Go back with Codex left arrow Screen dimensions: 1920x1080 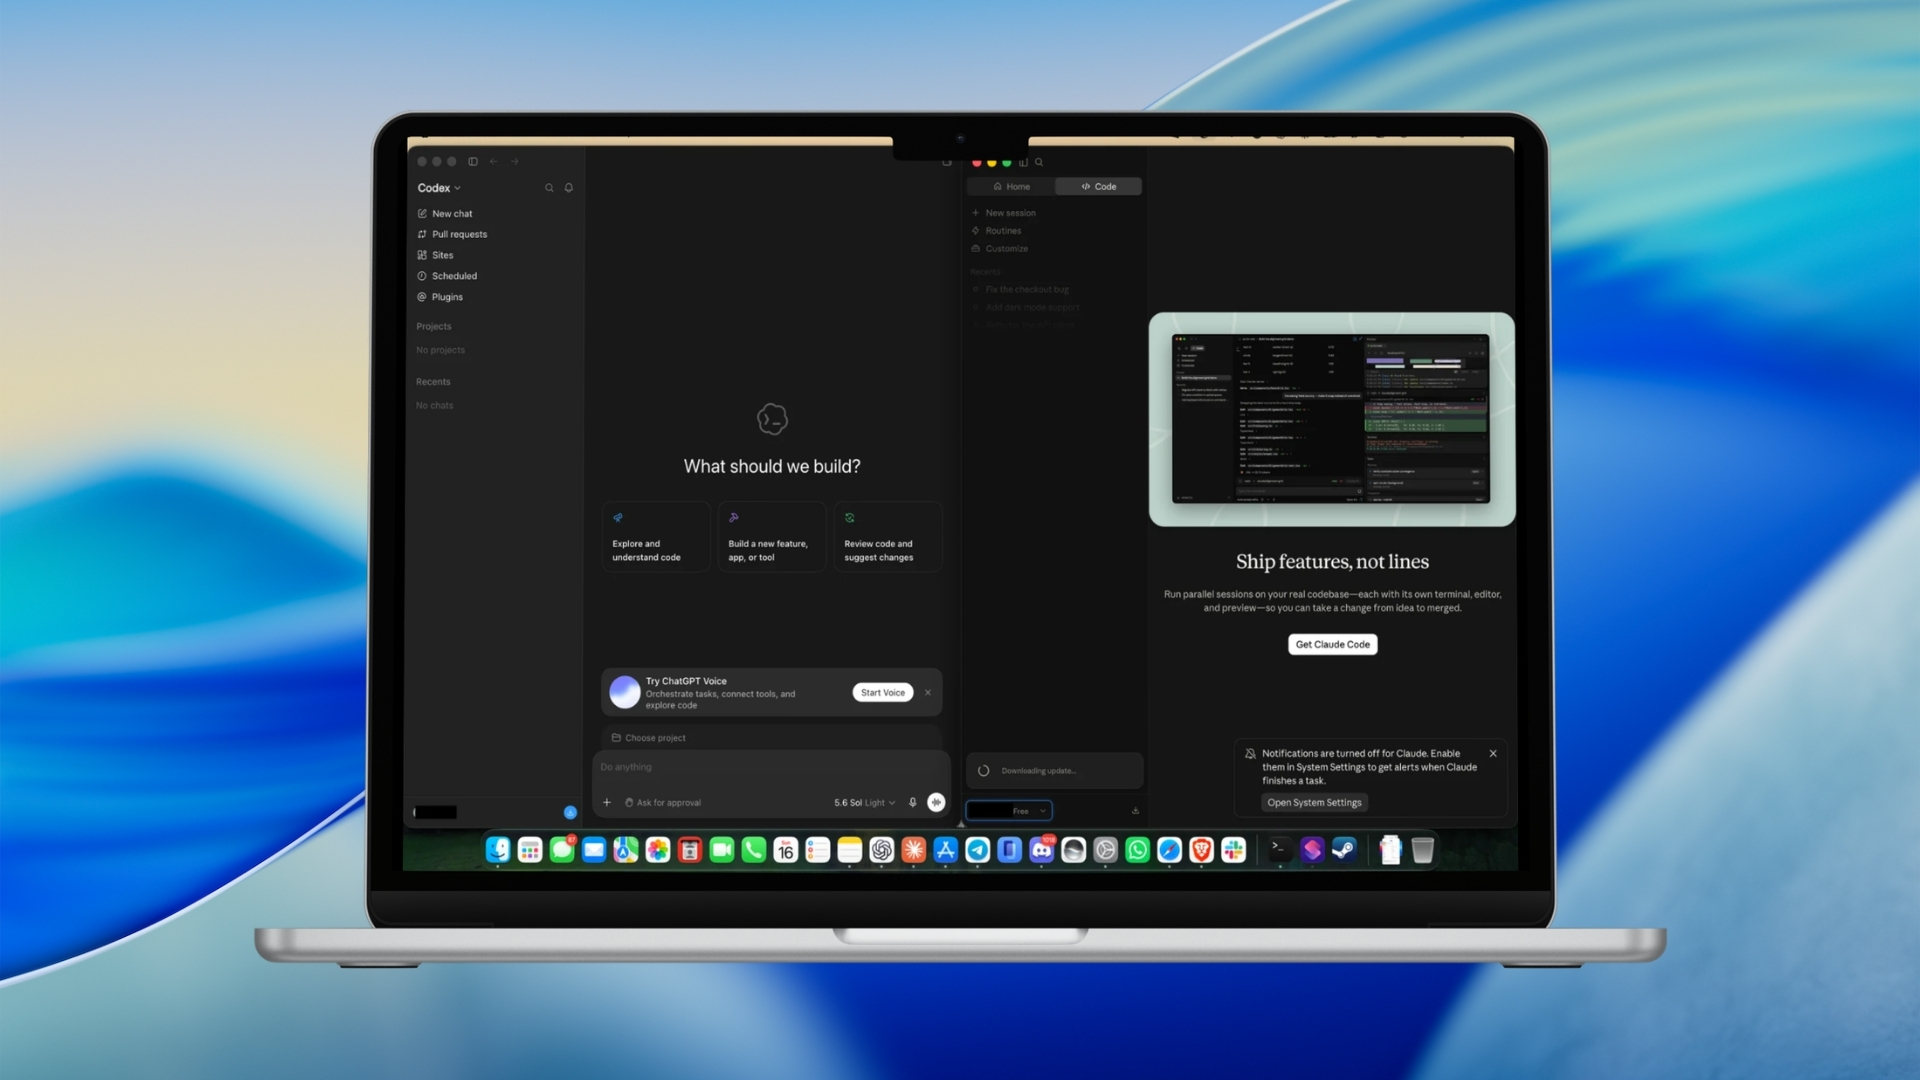494,161
